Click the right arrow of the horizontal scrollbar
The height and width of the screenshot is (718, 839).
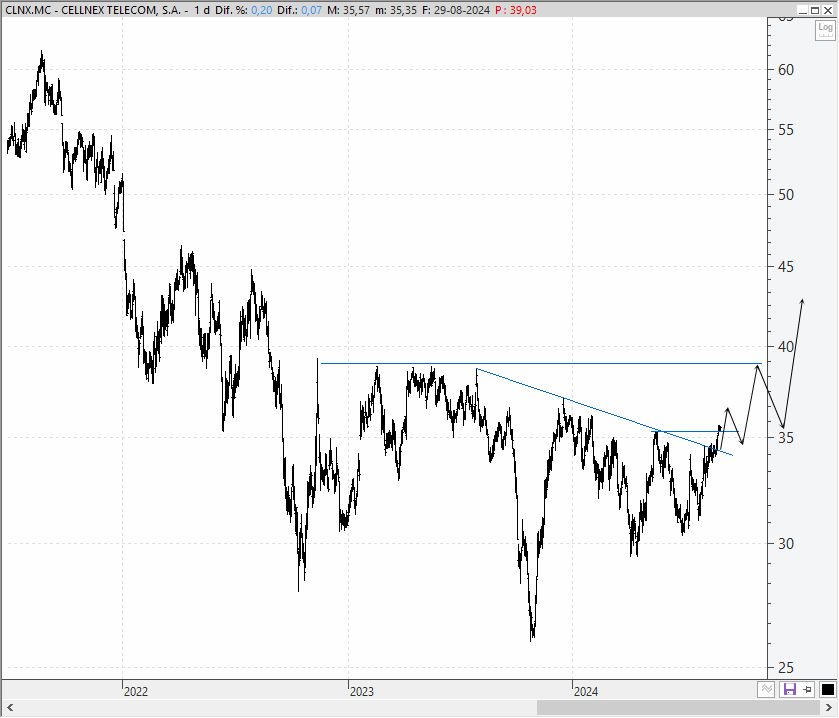tap(830, 708)
